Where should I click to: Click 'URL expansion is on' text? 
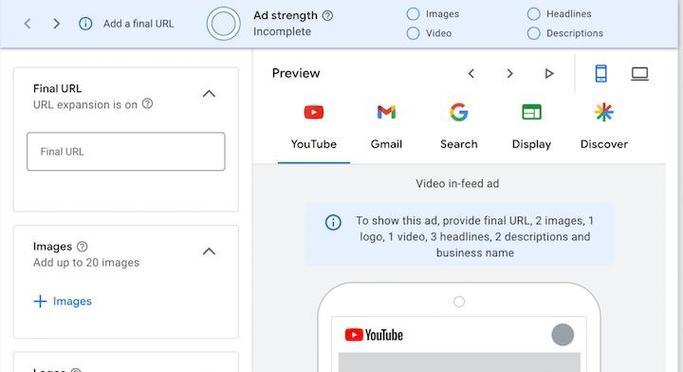85,105
